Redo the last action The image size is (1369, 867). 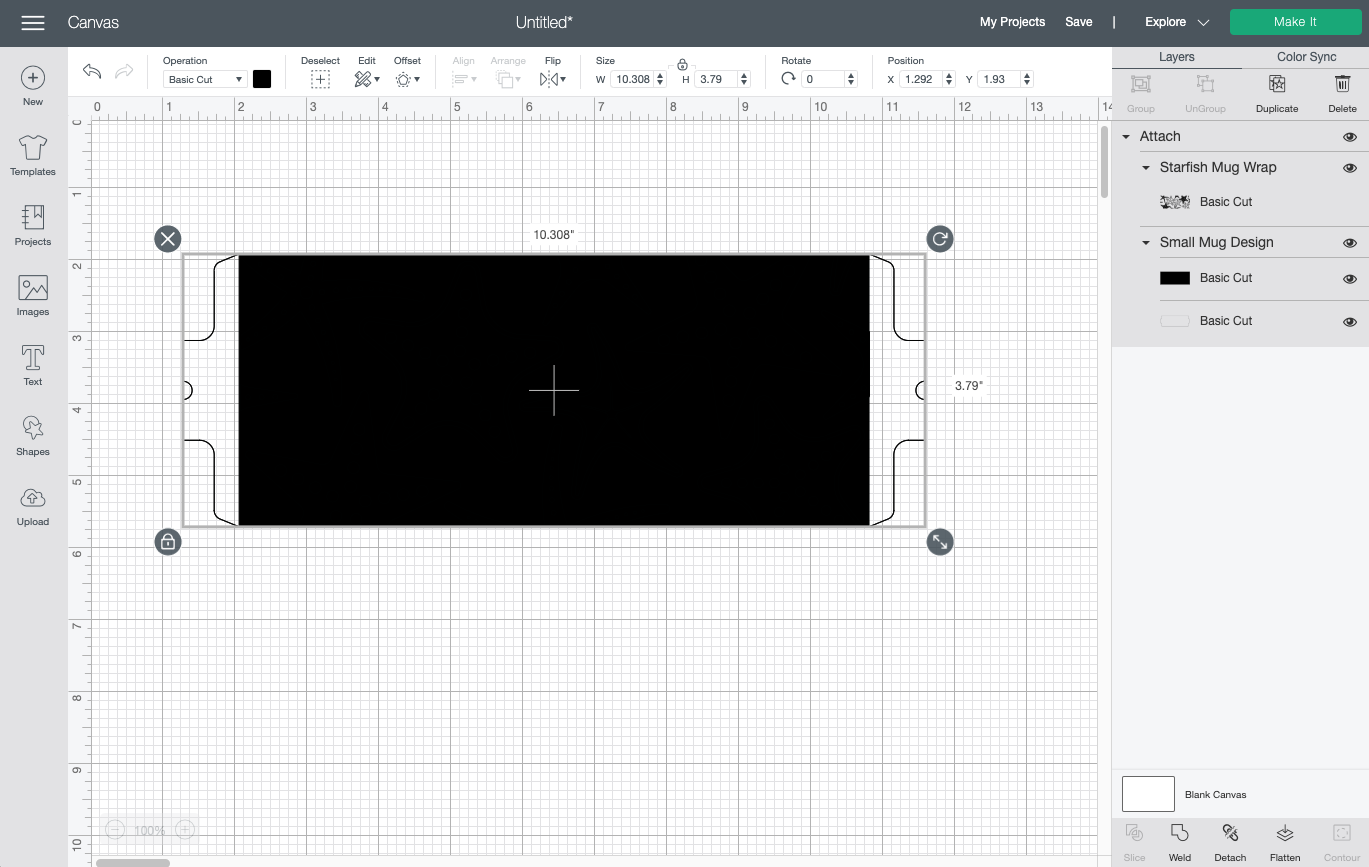pos(124,71)
